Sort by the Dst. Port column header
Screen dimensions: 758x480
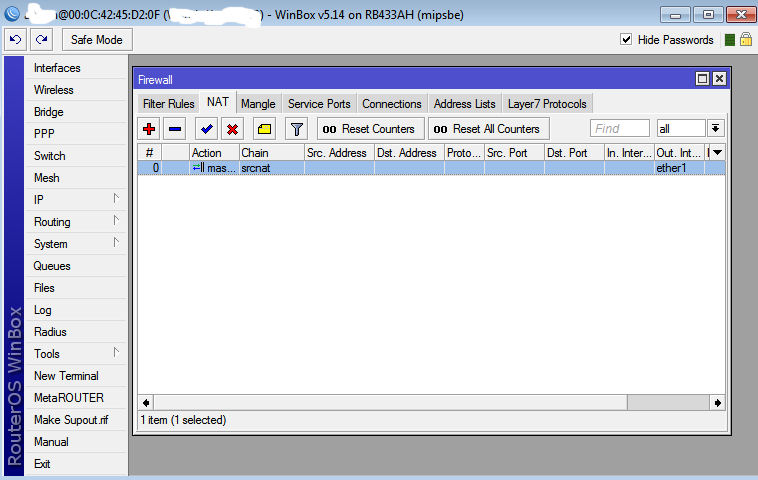(574, 153)
